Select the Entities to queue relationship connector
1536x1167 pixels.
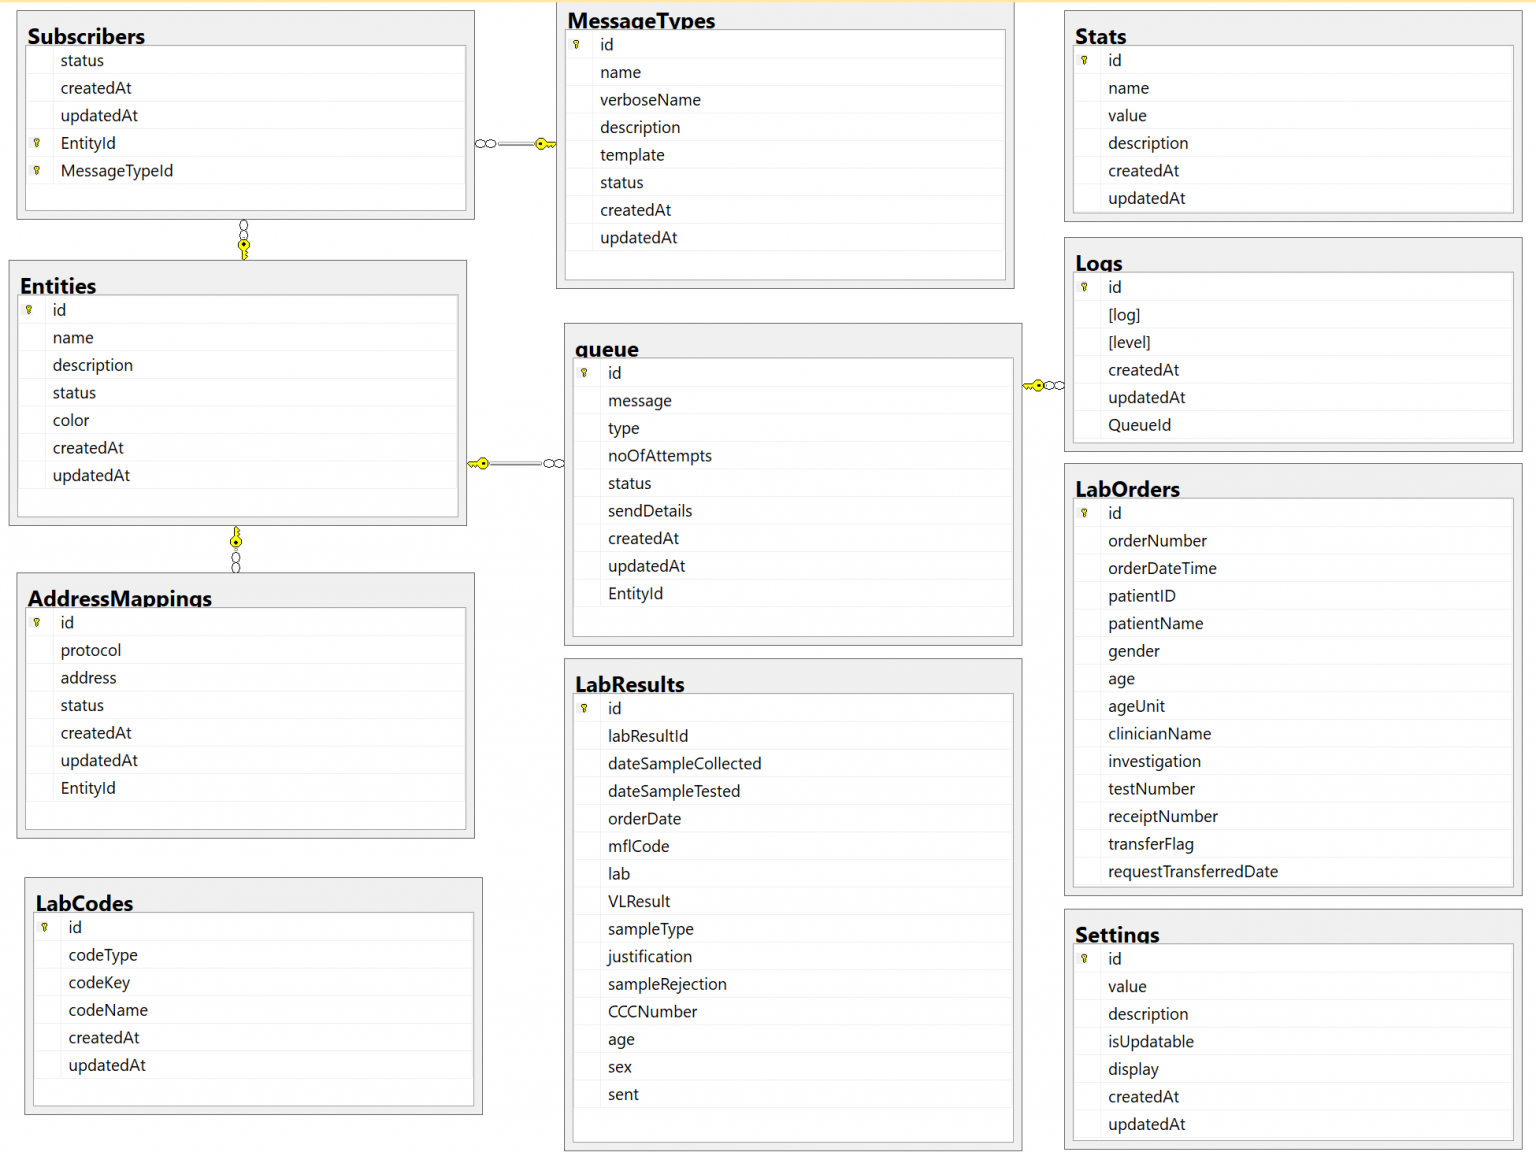[x=515, y=463]
